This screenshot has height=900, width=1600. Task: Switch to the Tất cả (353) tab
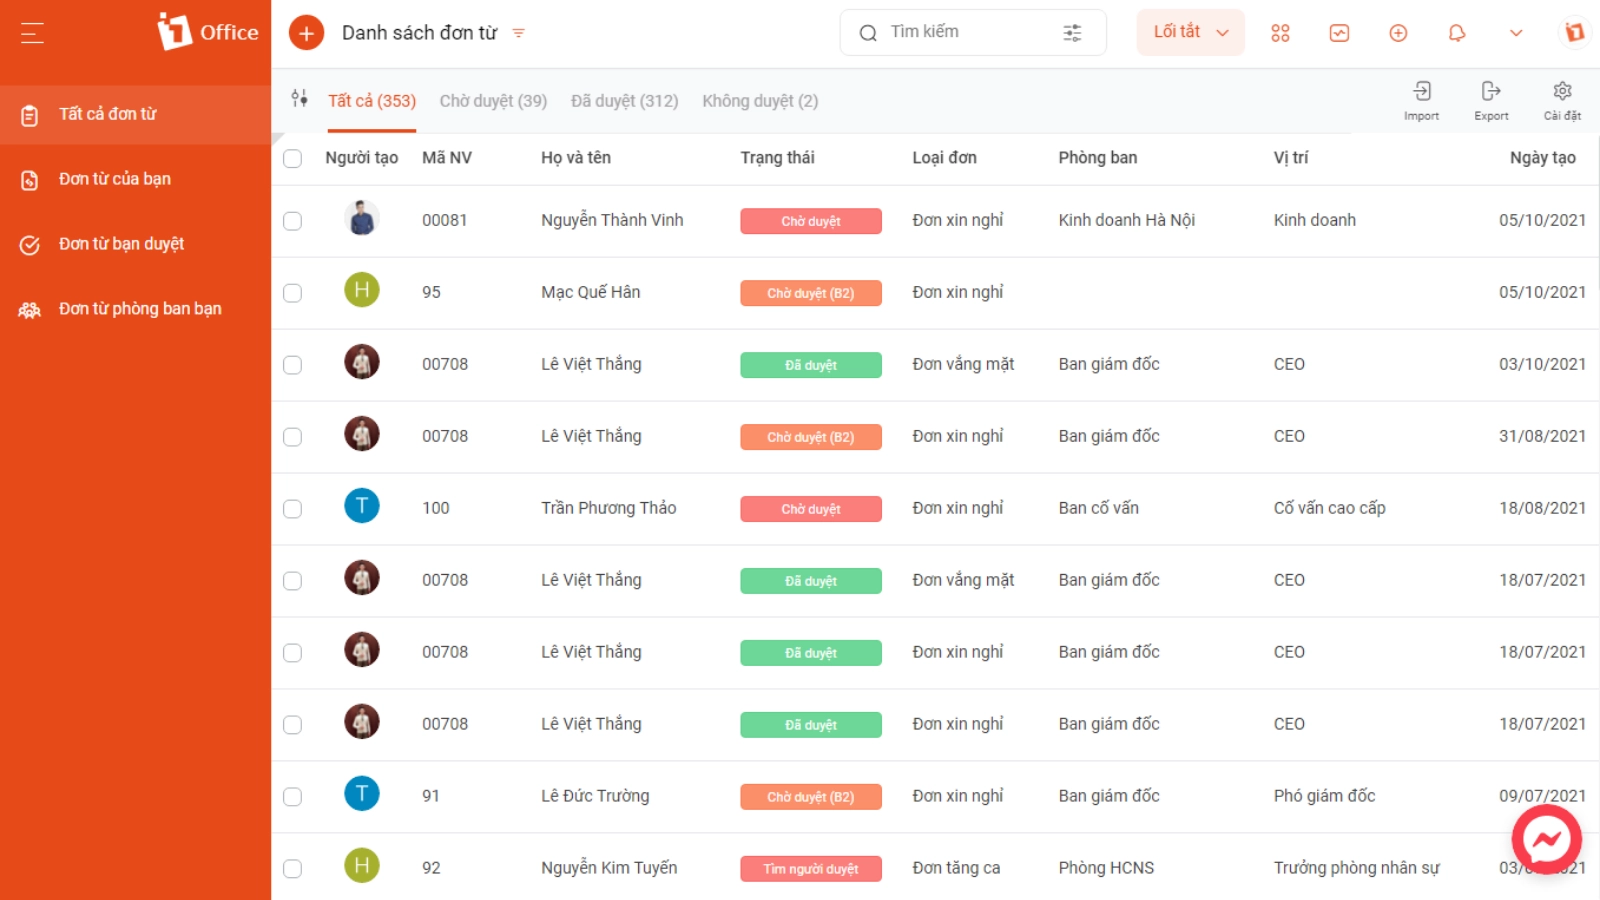click(372, 101)
